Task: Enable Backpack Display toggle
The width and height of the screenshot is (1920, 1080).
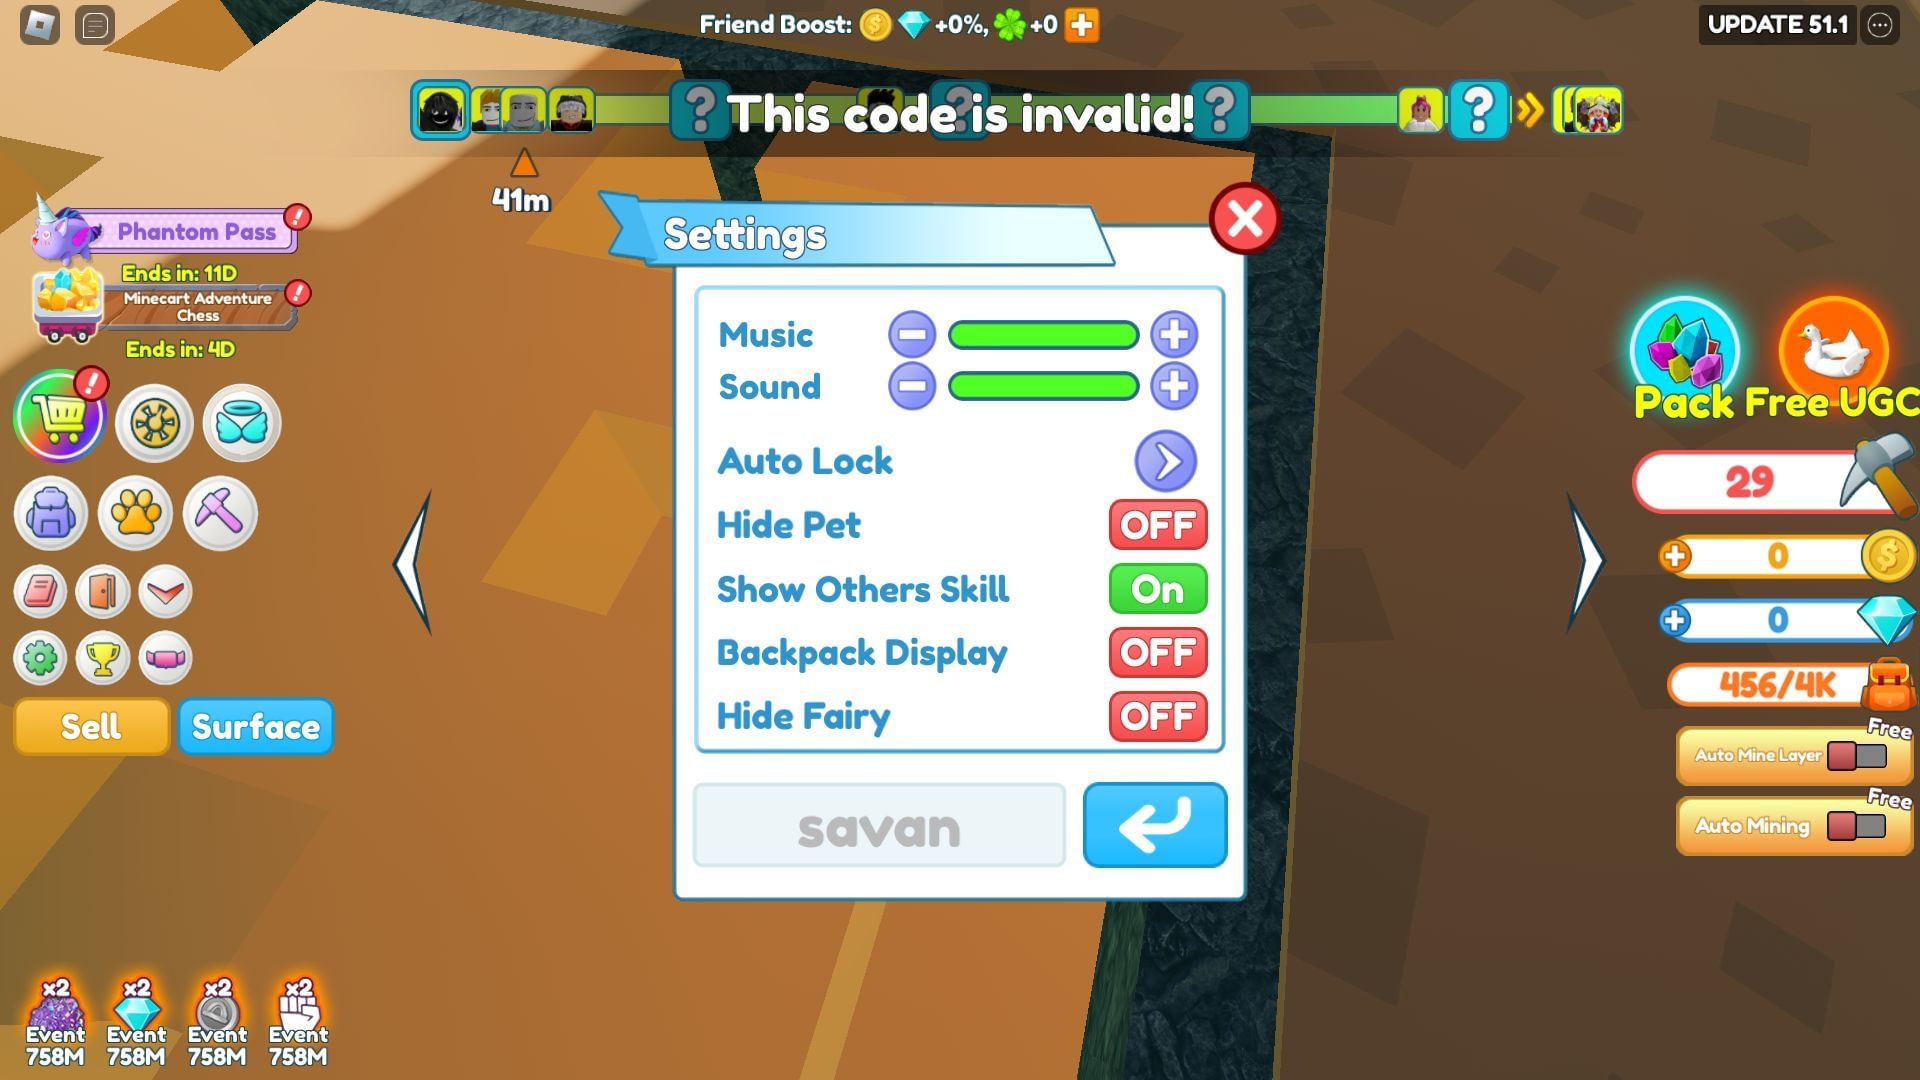Action: [1156, 651]
